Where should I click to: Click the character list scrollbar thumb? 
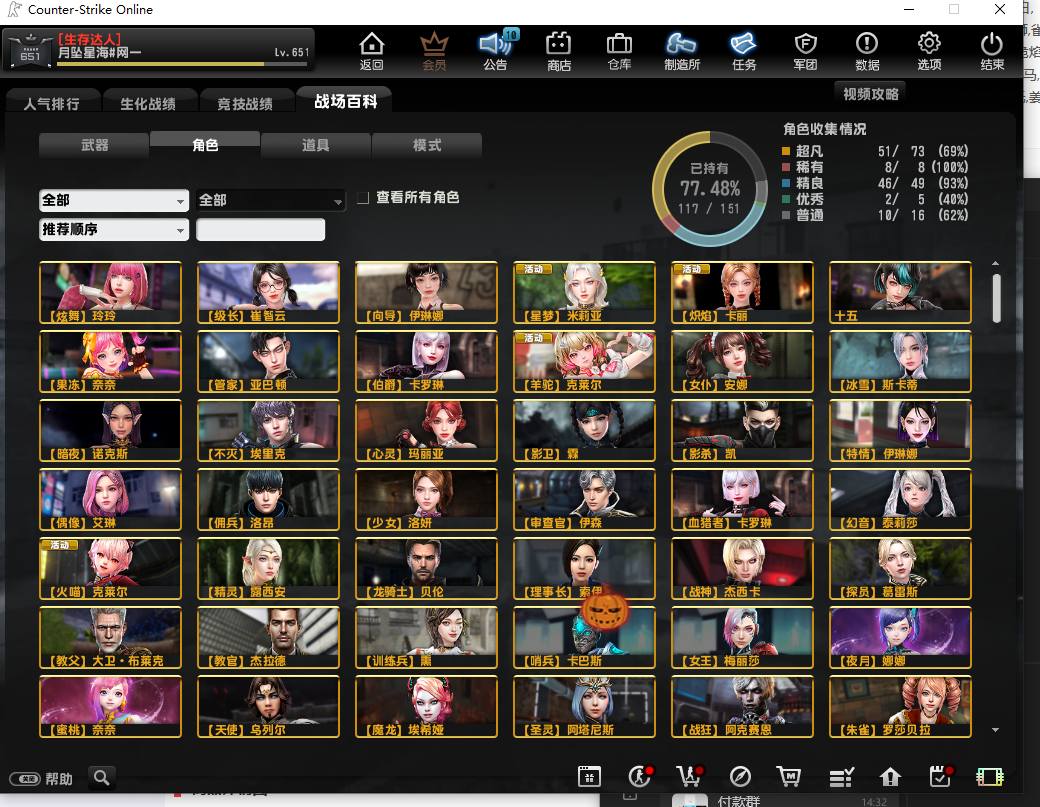[x=996, y=298]
